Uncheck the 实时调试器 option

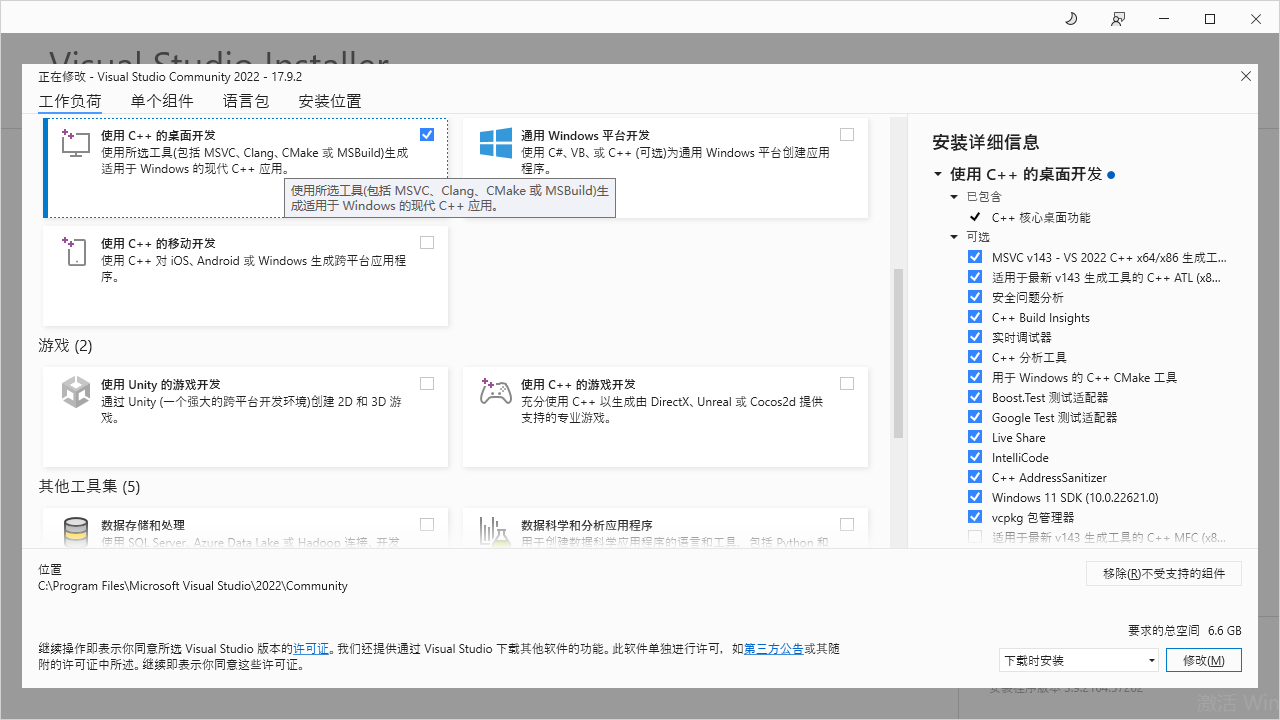click(x=975, y=337)
